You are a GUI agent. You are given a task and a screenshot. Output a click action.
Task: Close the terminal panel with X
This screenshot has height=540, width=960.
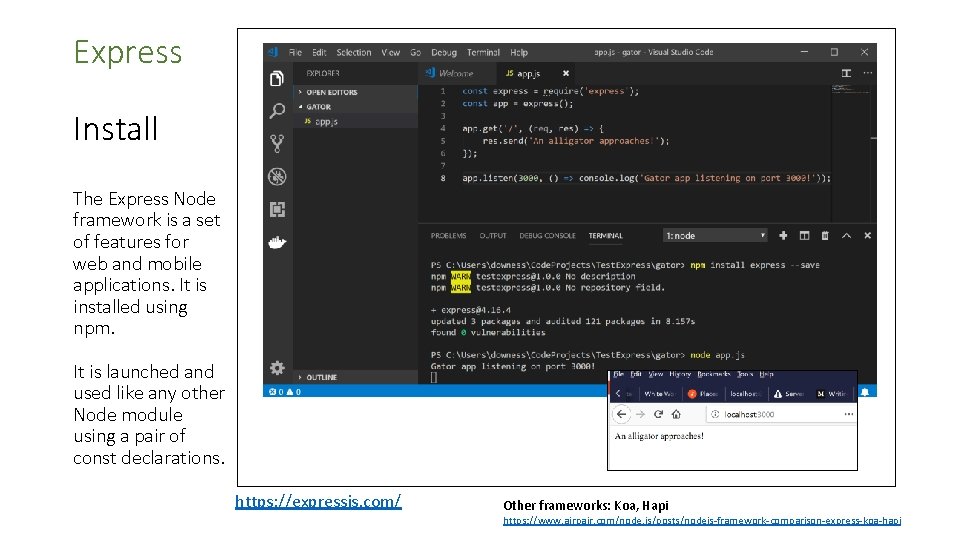click(x=868, y=235)
